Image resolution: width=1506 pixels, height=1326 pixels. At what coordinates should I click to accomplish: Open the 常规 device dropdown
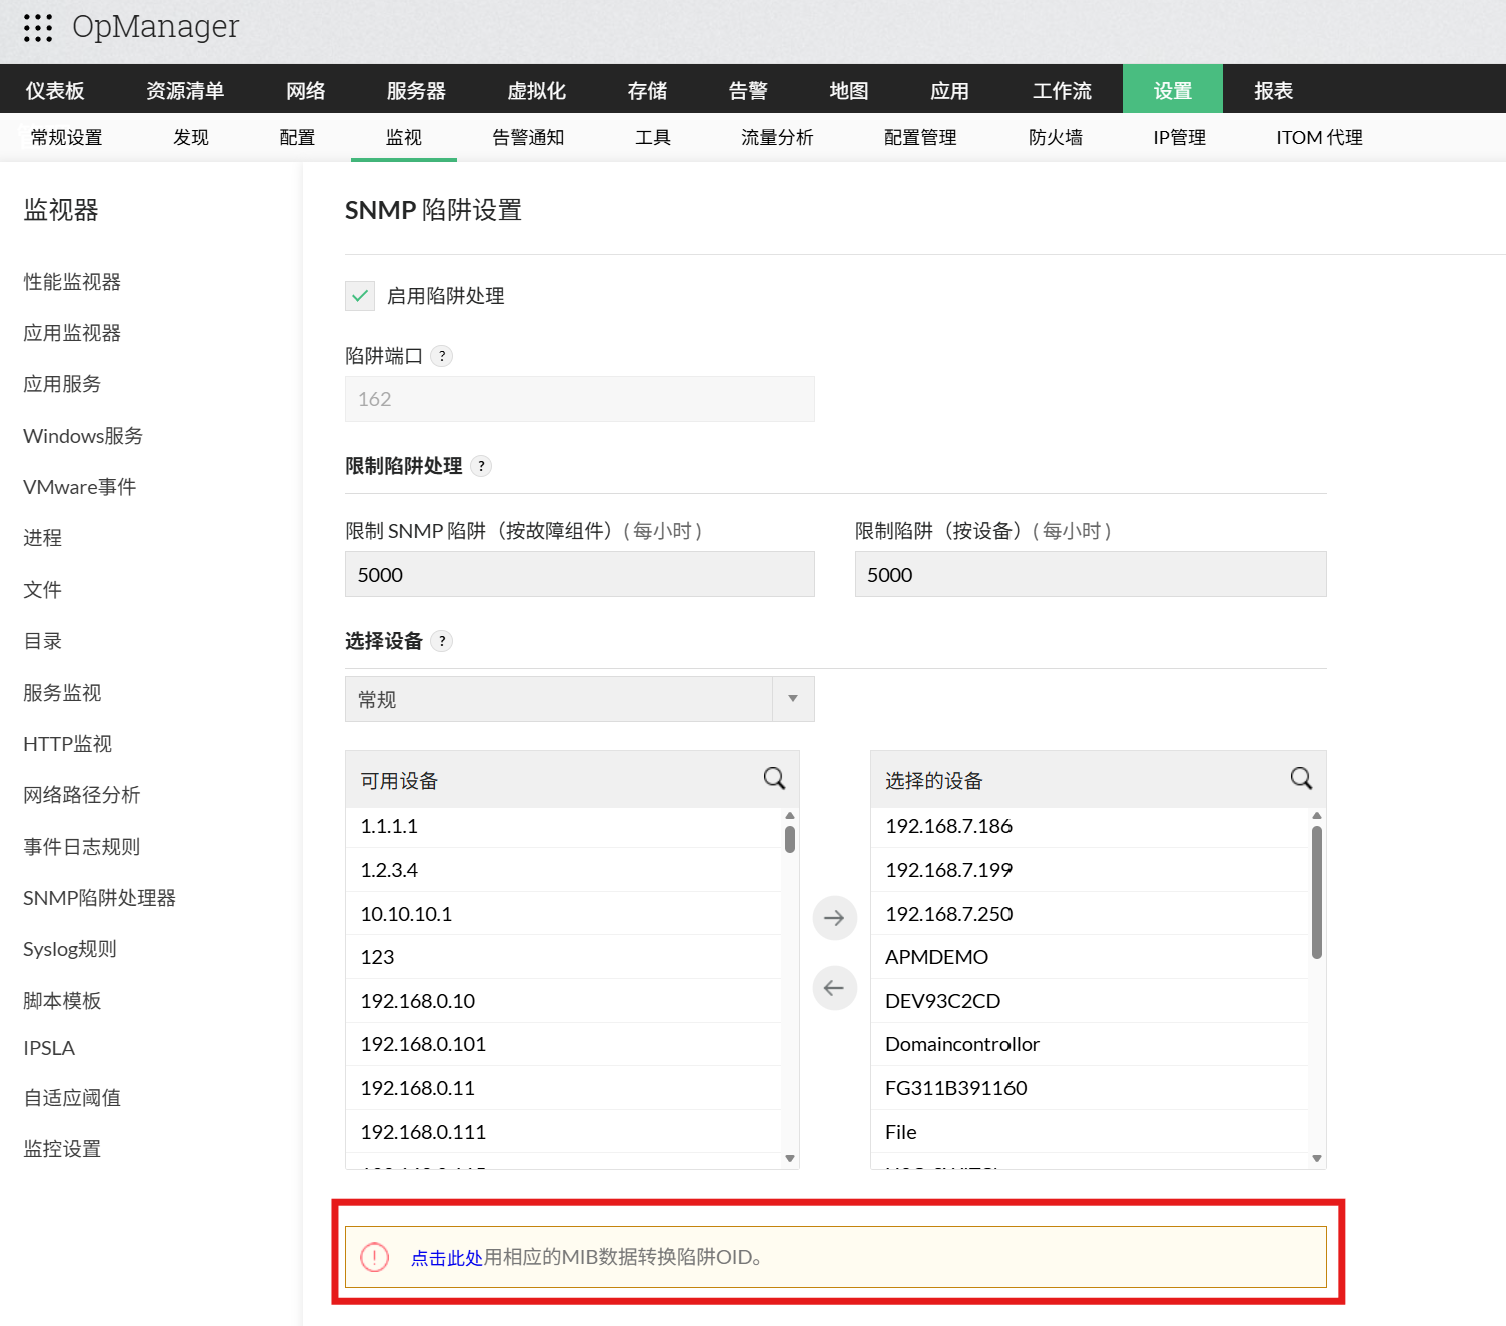click(580, 699)
